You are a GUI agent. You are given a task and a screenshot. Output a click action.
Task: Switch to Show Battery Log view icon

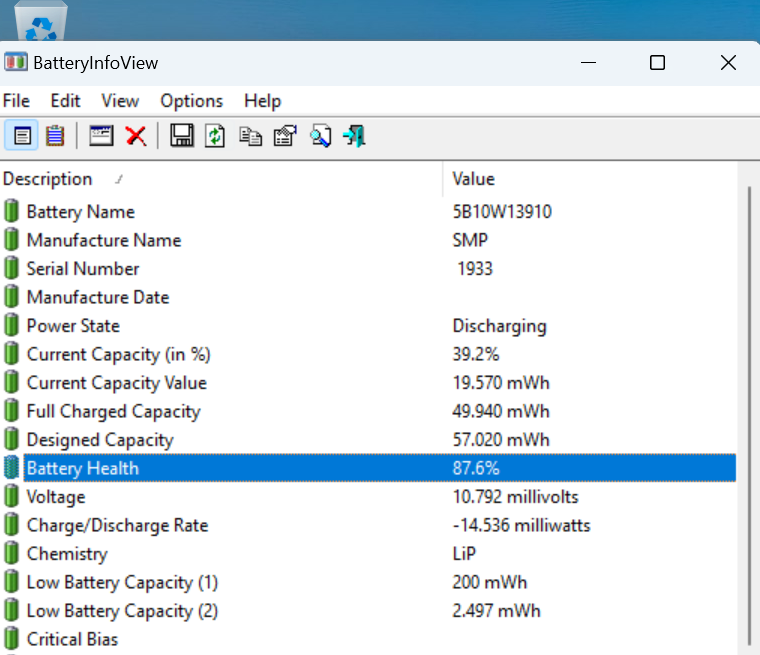(x=55, y=136)
